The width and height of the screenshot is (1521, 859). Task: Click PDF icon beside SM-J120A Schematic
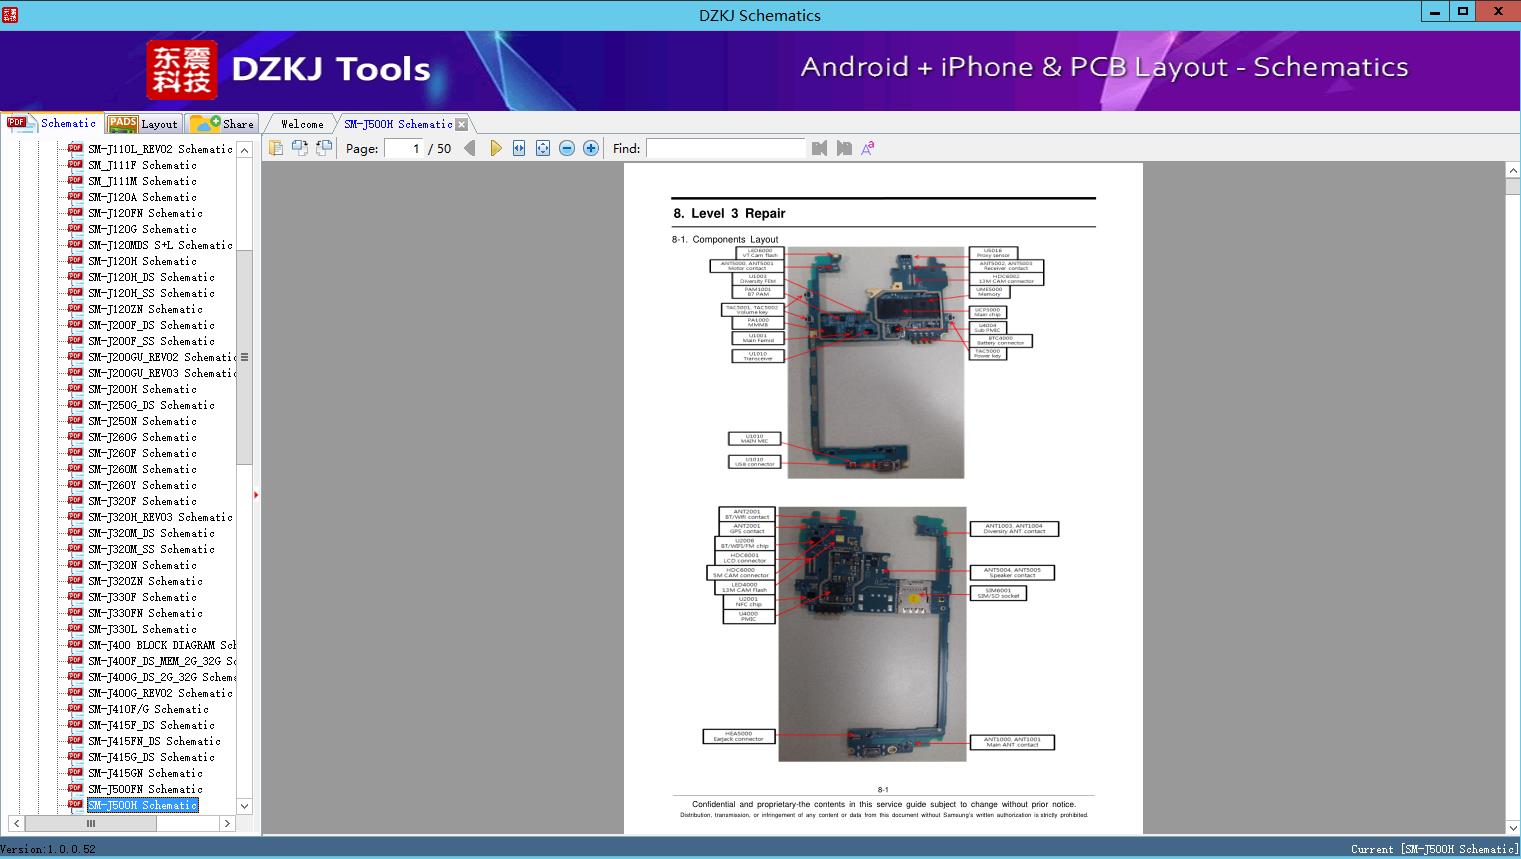pos(75,197)
